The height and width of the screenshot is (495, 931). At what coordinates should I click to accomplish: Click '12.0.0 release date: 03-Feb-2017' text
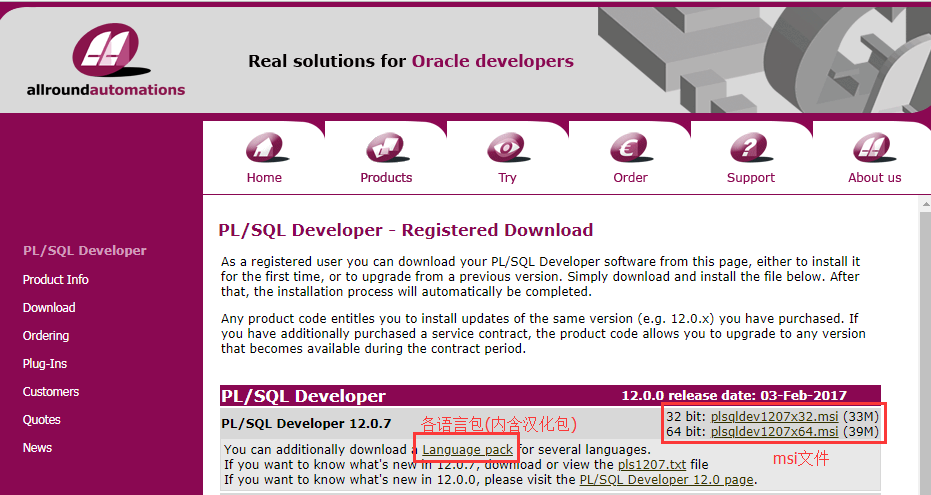pyautogui.click(x=734, y=395)
